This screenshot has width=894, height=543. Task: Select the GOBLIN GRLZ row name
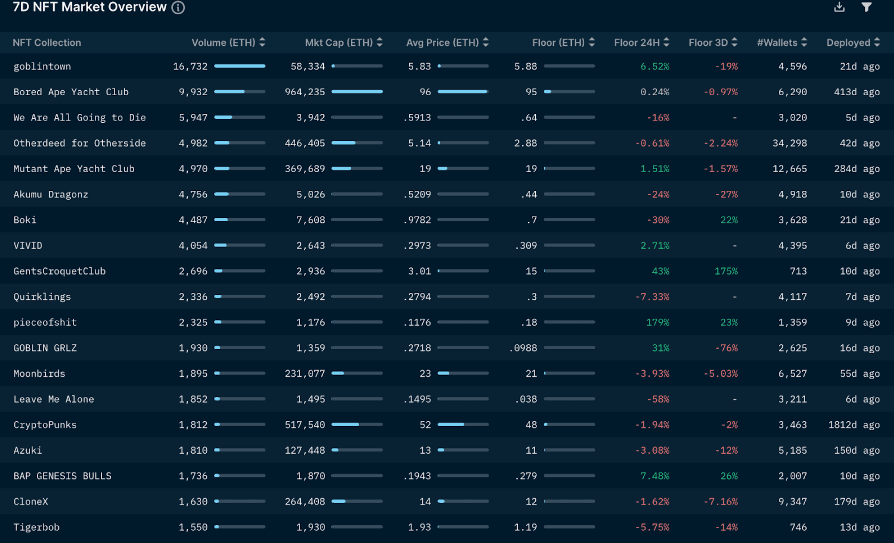[45, 348]
